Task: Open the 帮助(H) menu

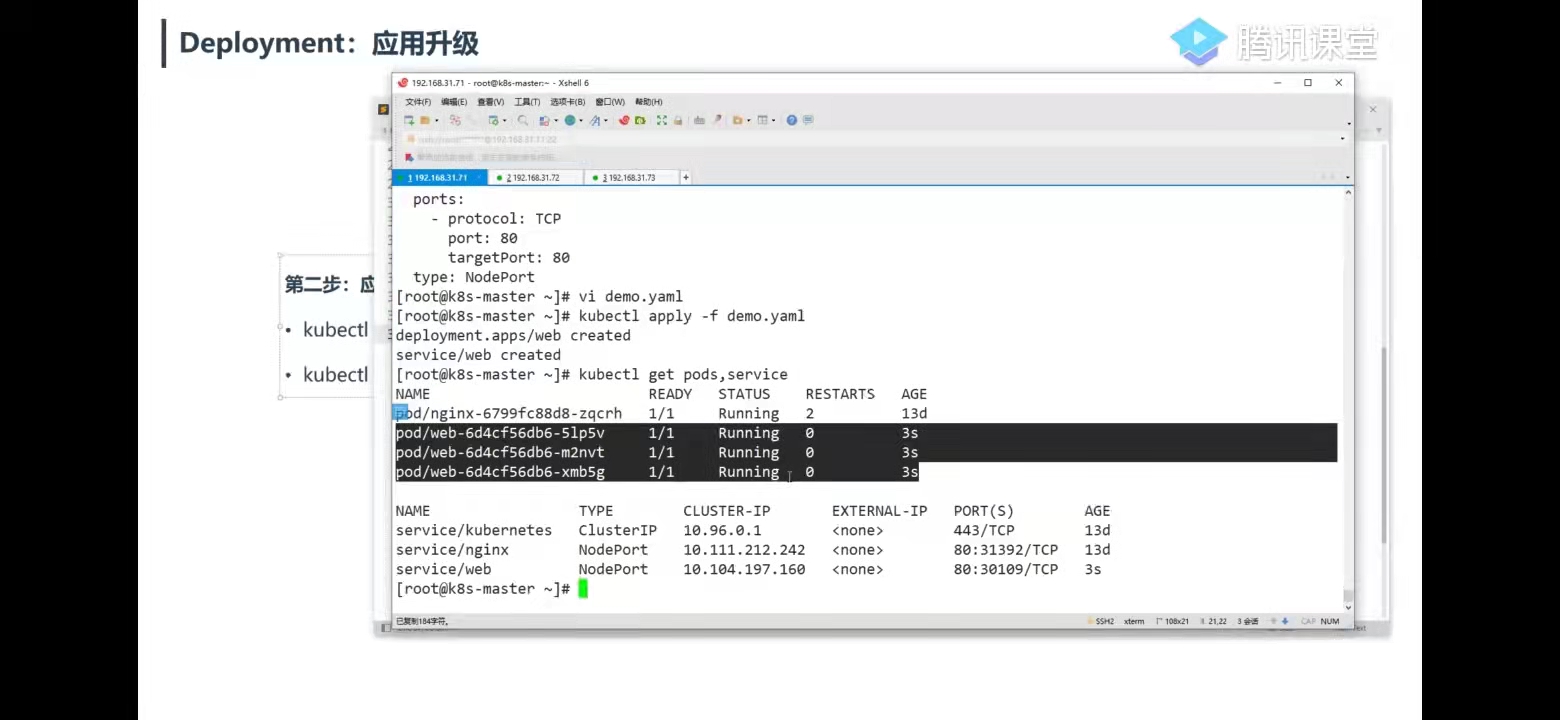Action: click(x=649, y=102)
